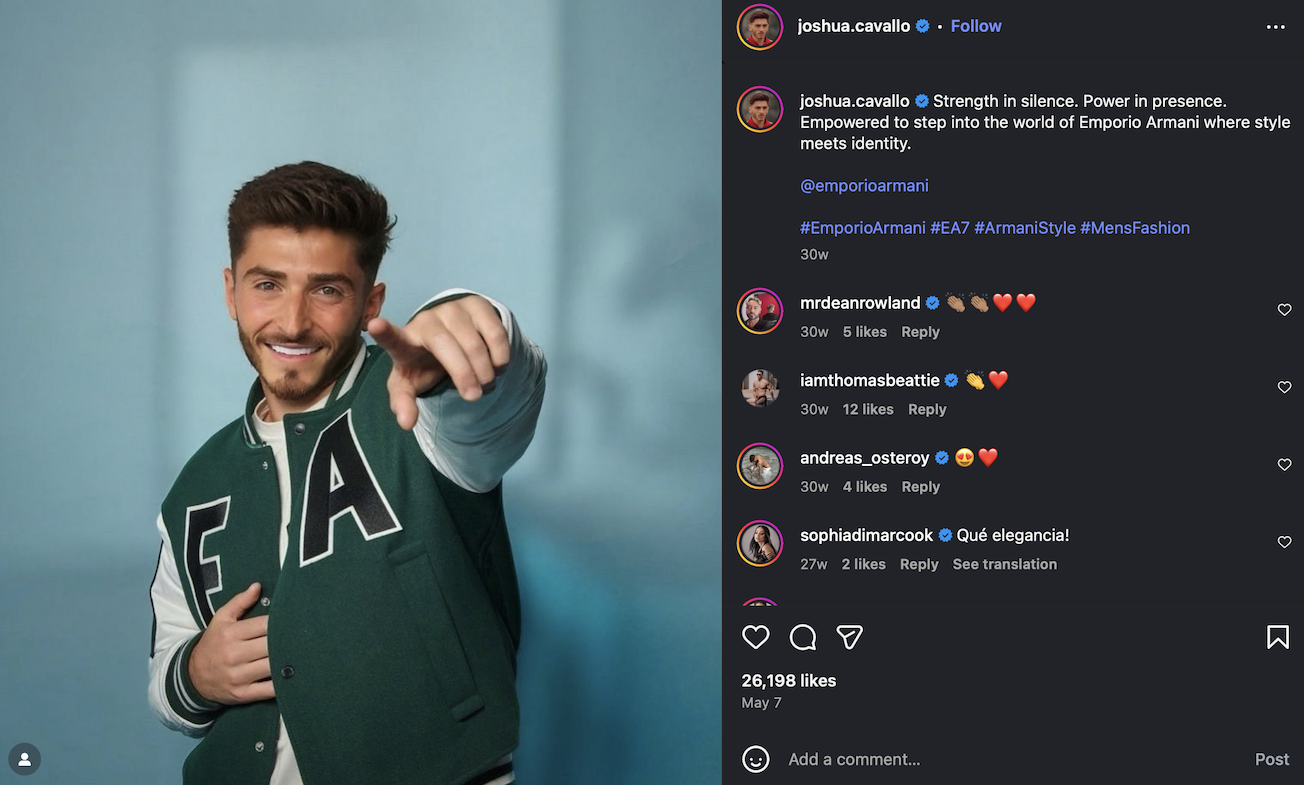Like mrdeanrowland's comment
1304x785 pixels.
1284,310
